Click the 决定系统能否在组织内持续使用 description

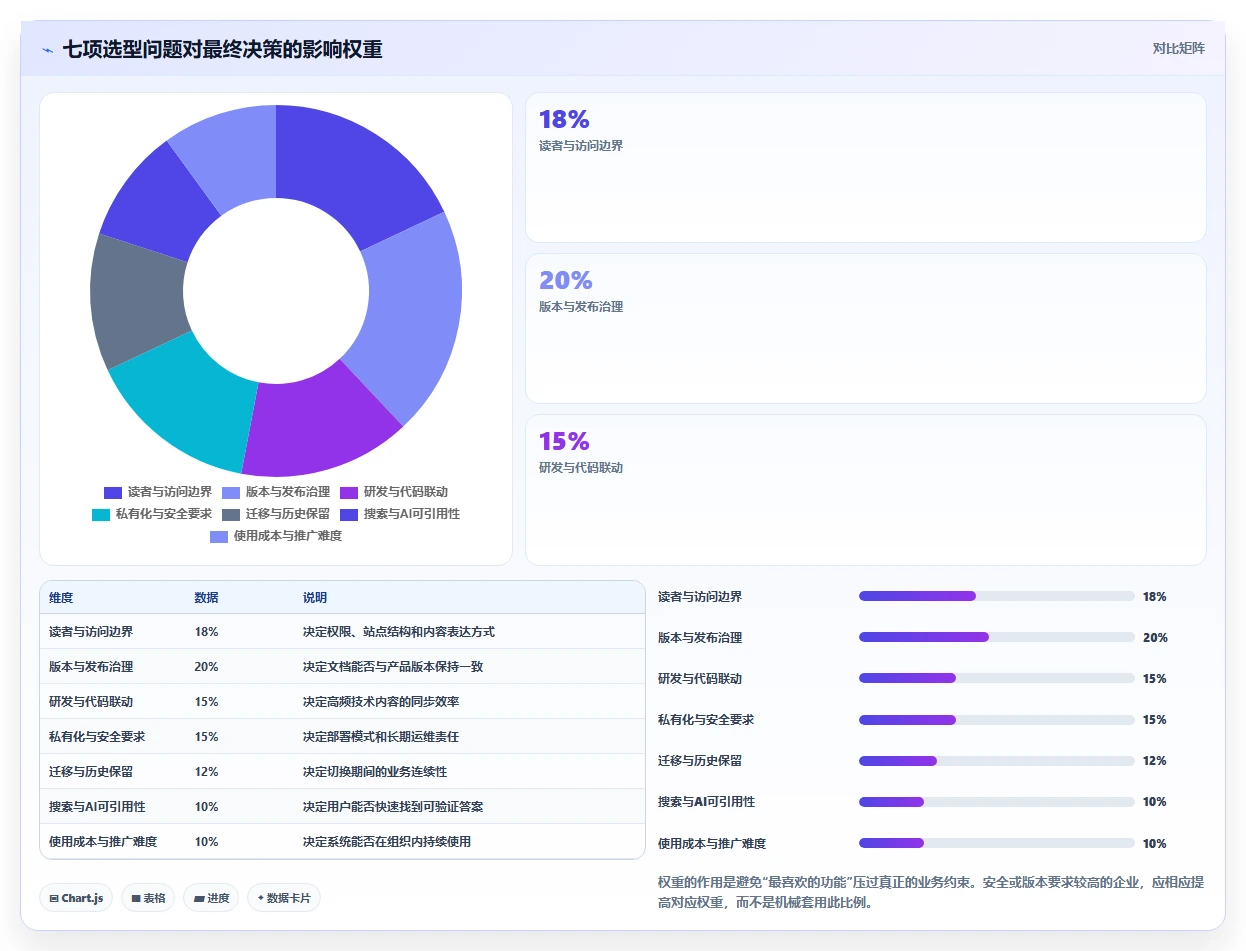tap(387, 842)
